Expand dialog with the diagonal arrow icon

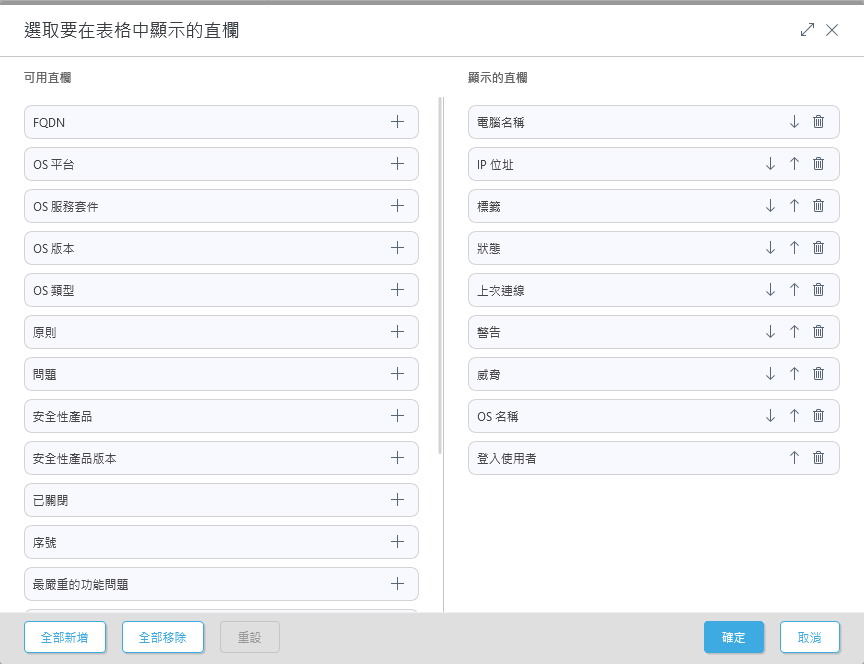(807, 30)
